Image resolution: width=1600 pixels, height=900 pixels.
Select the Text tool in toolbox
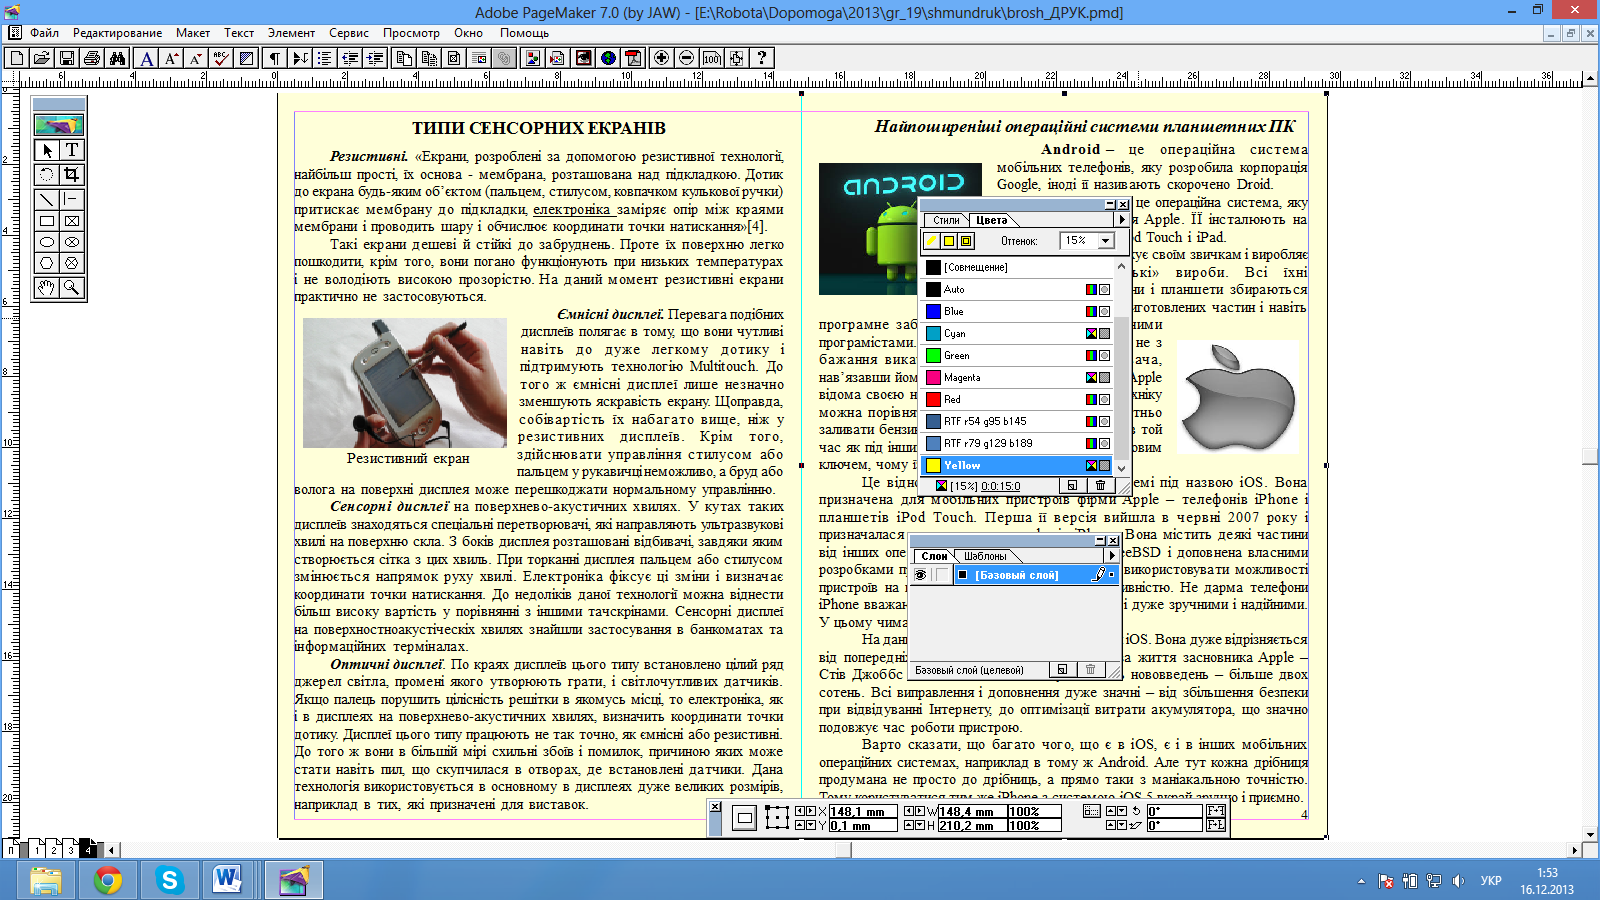(72, 150)
